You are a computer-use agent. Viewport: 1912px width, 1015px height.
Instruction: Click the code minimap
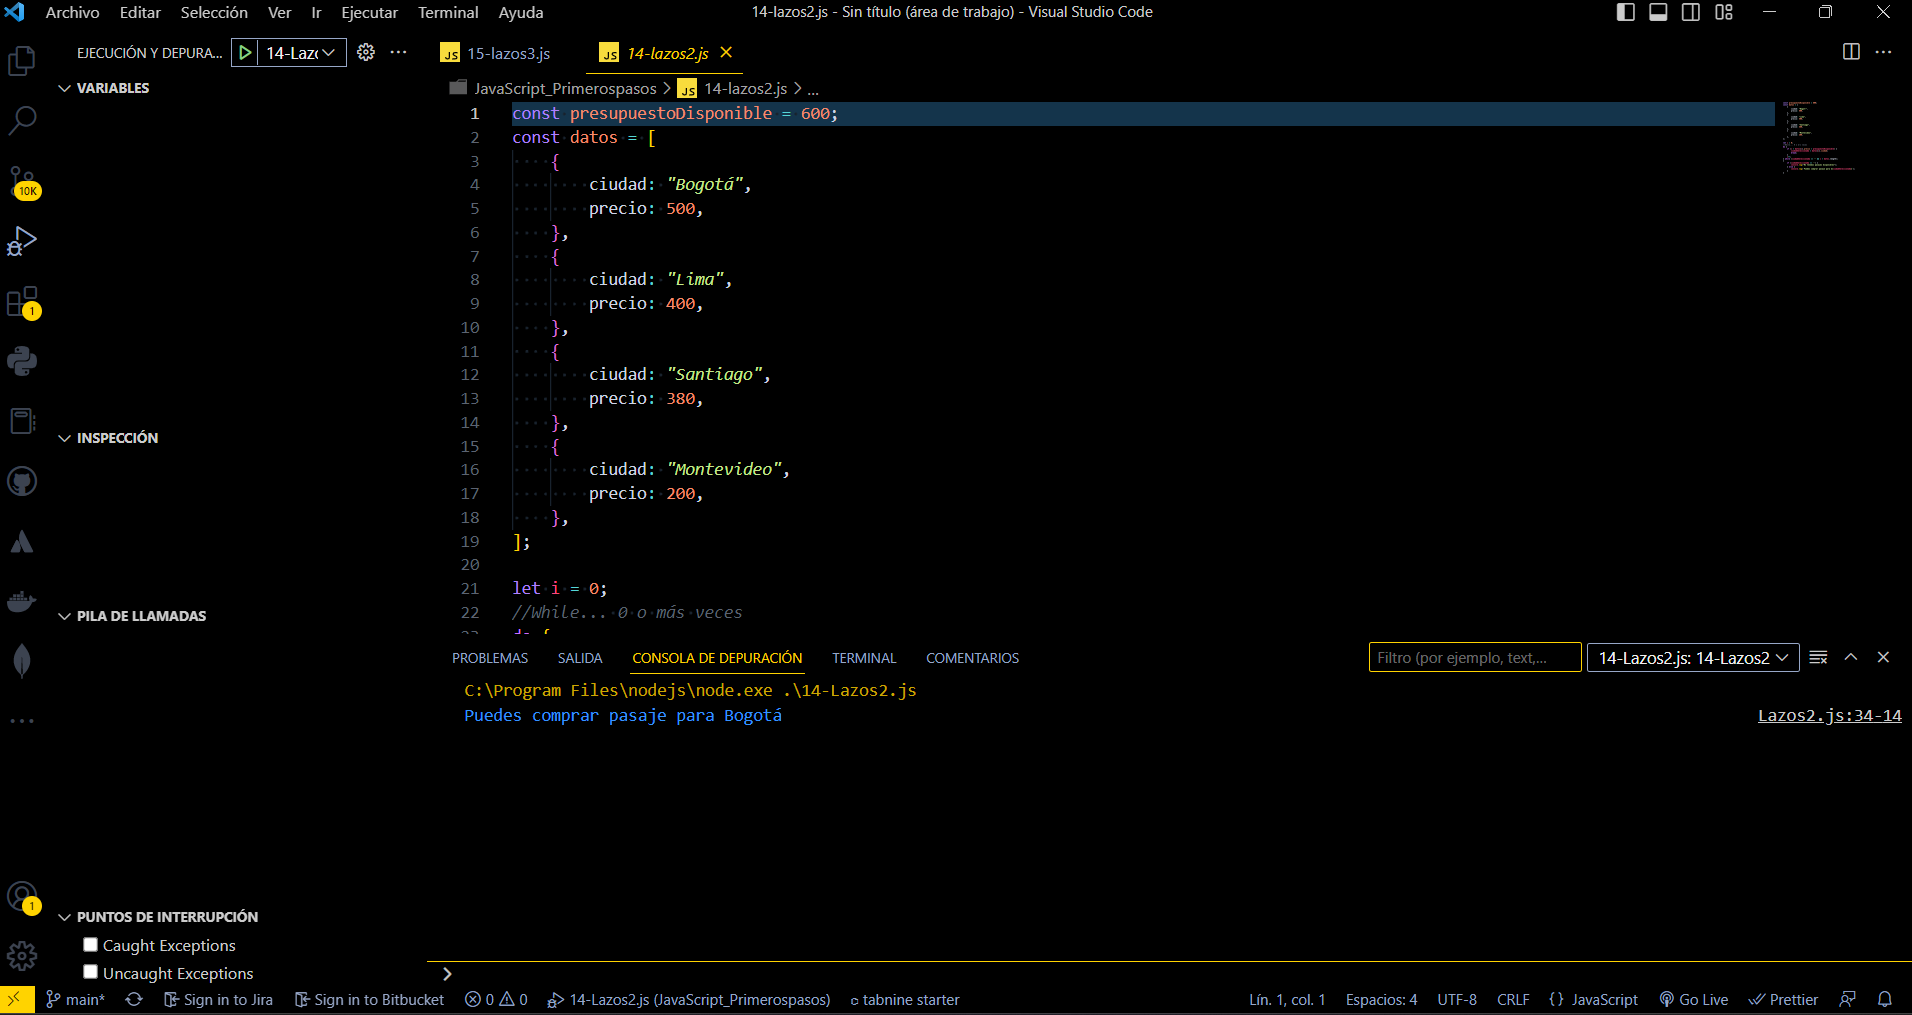[x=1818, y=136]
